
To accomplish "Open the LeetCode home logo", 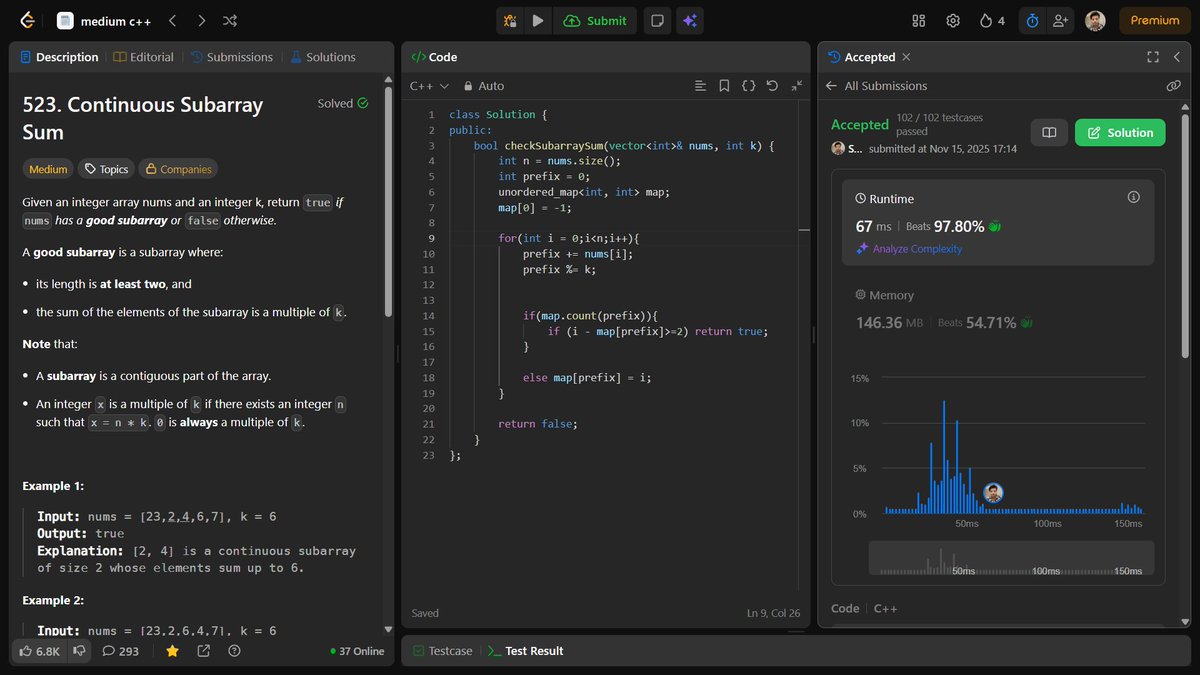I will [x=27, y=20].
